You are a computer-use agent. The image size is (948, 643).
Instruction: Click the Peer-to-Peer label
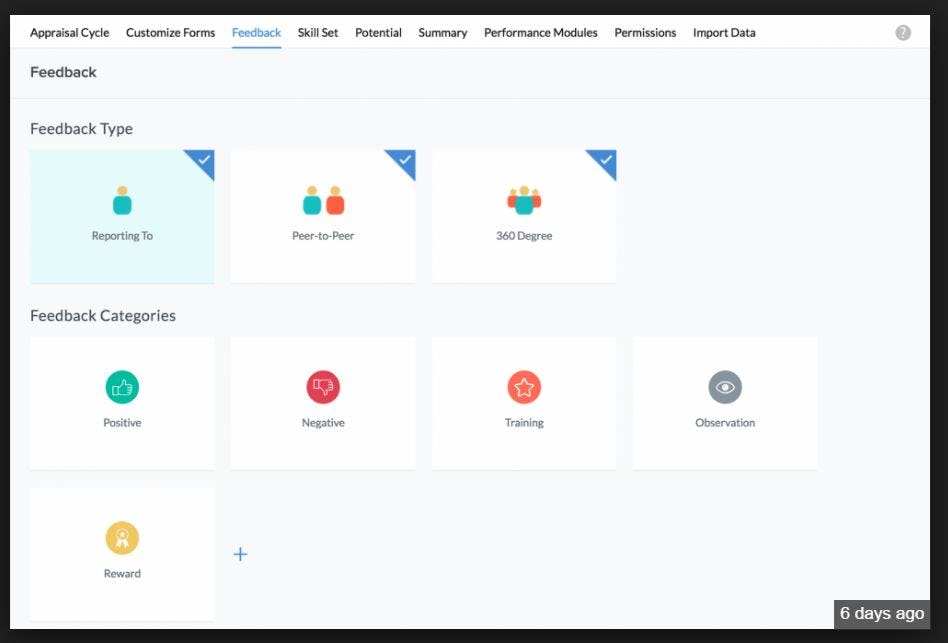323,236
